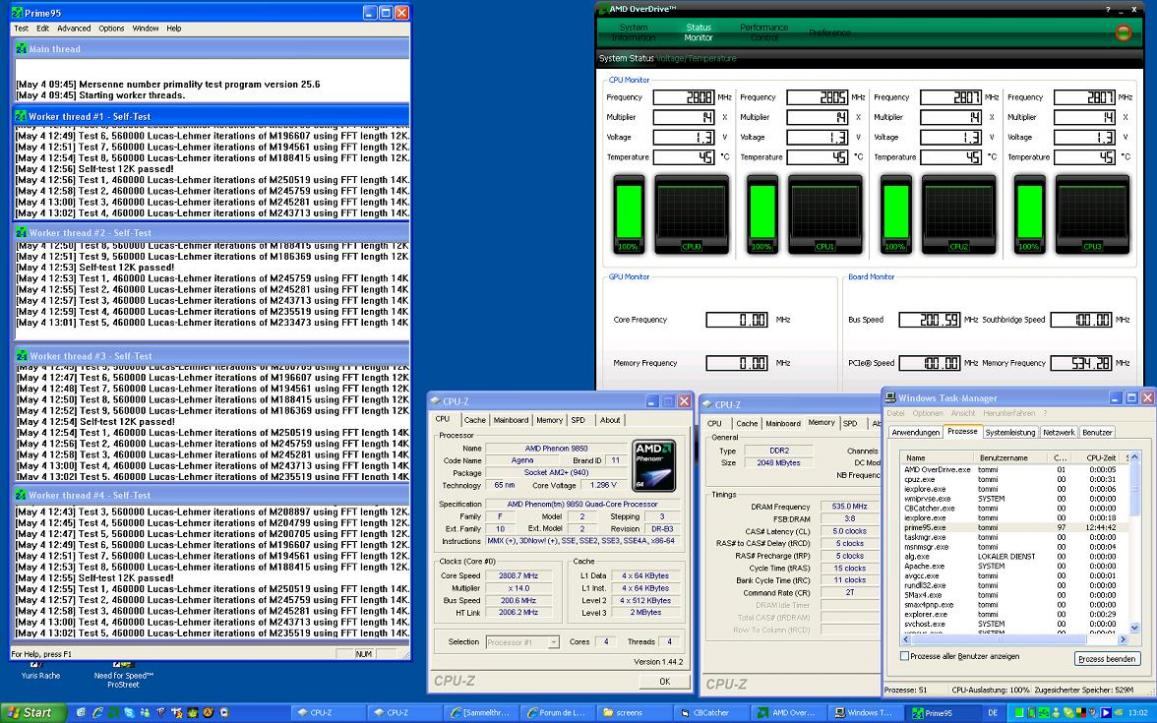This screenshot has height=723, width=1157.
Task: Open the Ansicht menu in Task Manager
Action: pyautogui.click(x=963, y=413)
